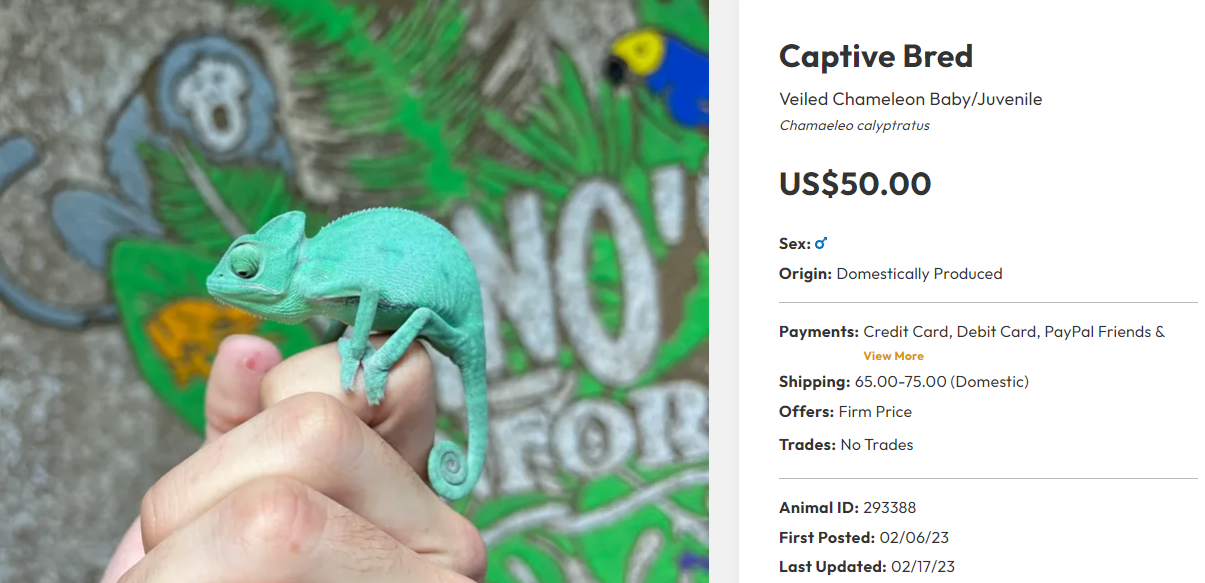Click the US$50.00 price
The height and width of the screenshot is (583, 1205).
point(854,184)
